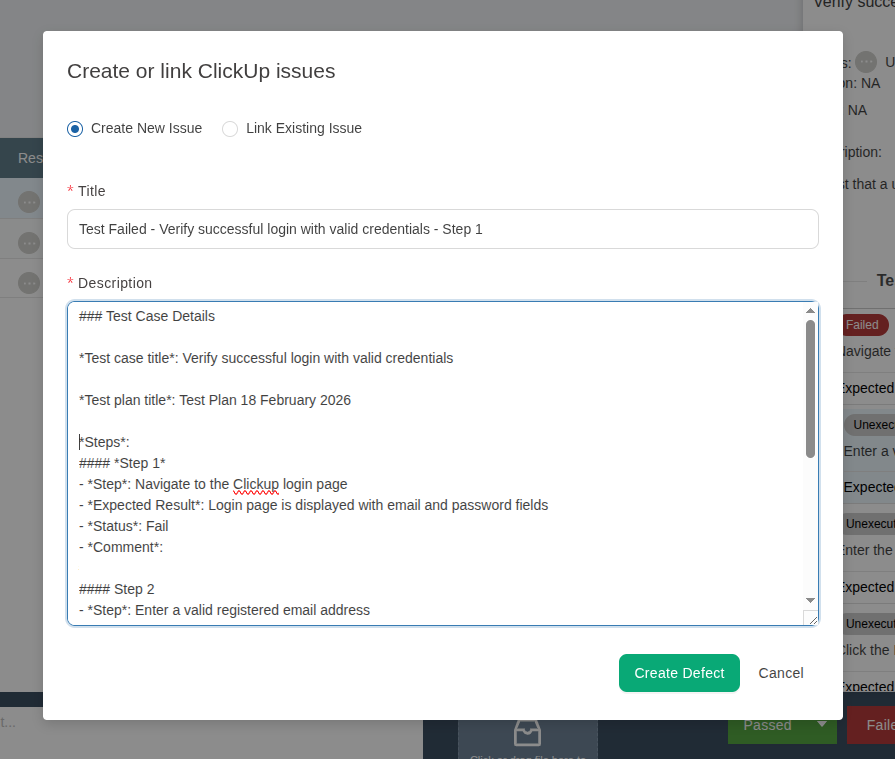This screenshot has width=895, height=759.
Task: Click into the Title input field
Action: tap(442, 229)
